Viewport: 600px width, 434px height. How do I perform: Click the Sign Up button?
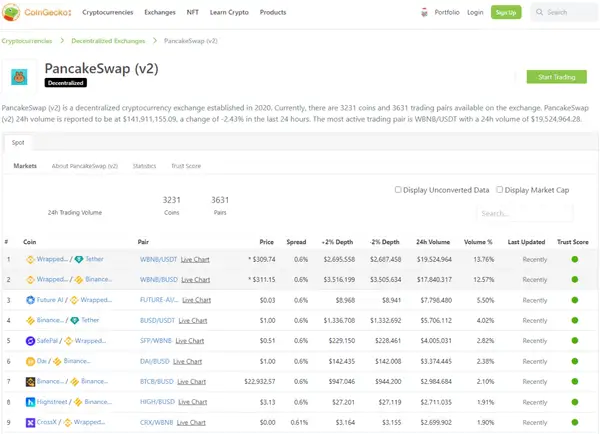pyautogui.click(x=506, y=12)
